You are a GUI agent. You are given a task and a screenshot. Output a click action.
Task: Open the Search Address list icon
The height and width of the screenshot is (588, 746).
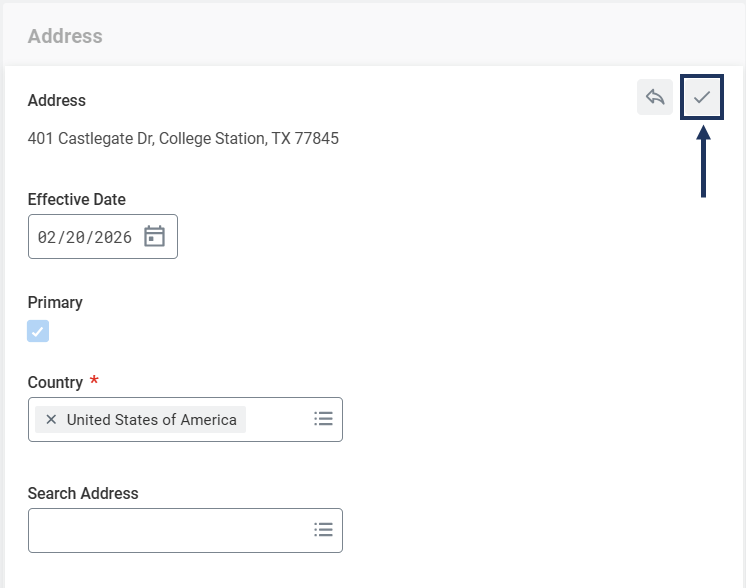(323, 530)
